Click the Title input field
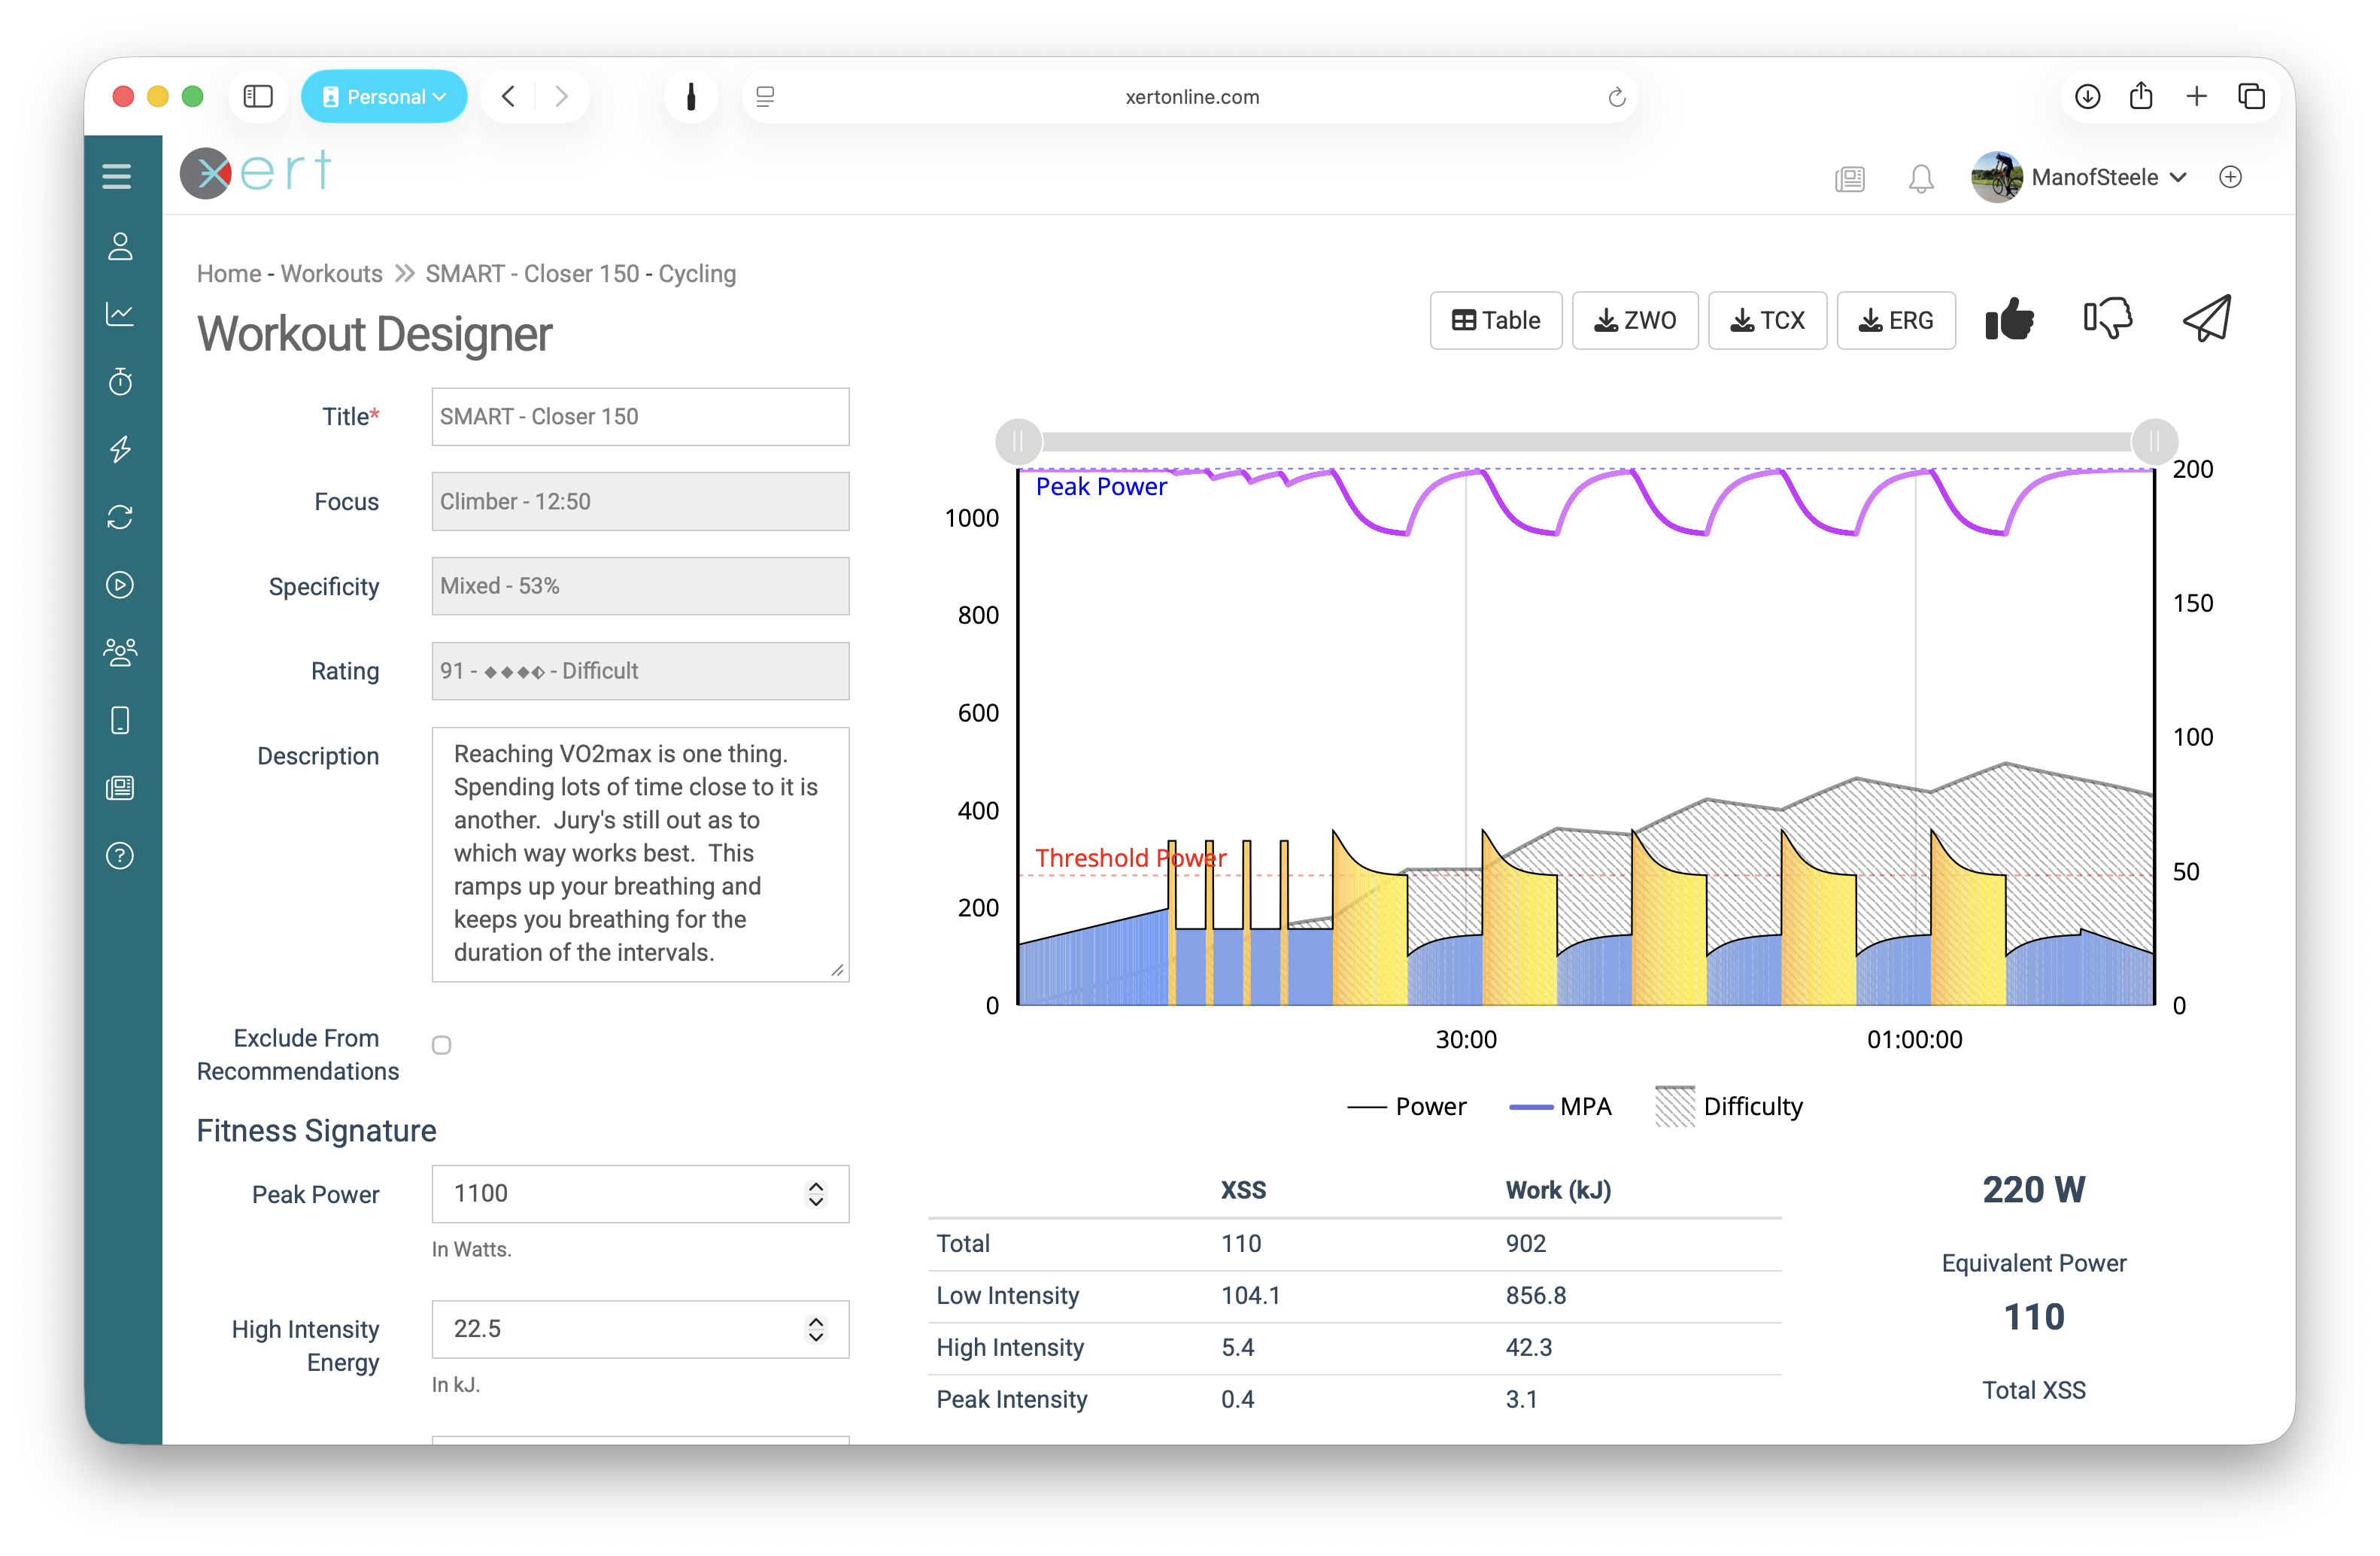 coord(640,416)
